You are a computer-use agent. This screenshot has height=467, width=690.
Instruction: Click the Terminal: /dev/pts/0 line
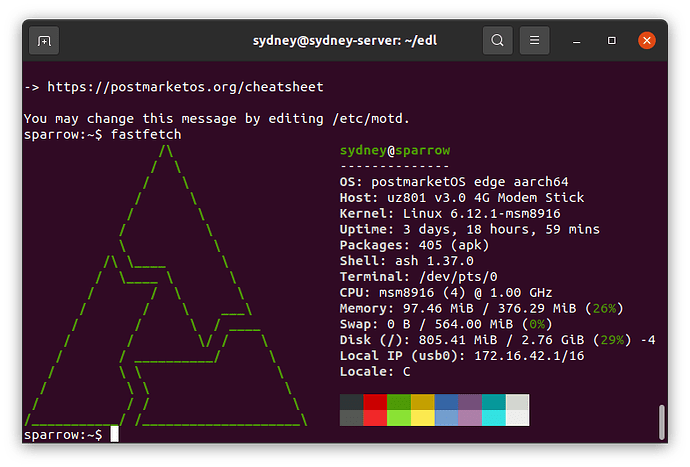[x=418, y=277]
